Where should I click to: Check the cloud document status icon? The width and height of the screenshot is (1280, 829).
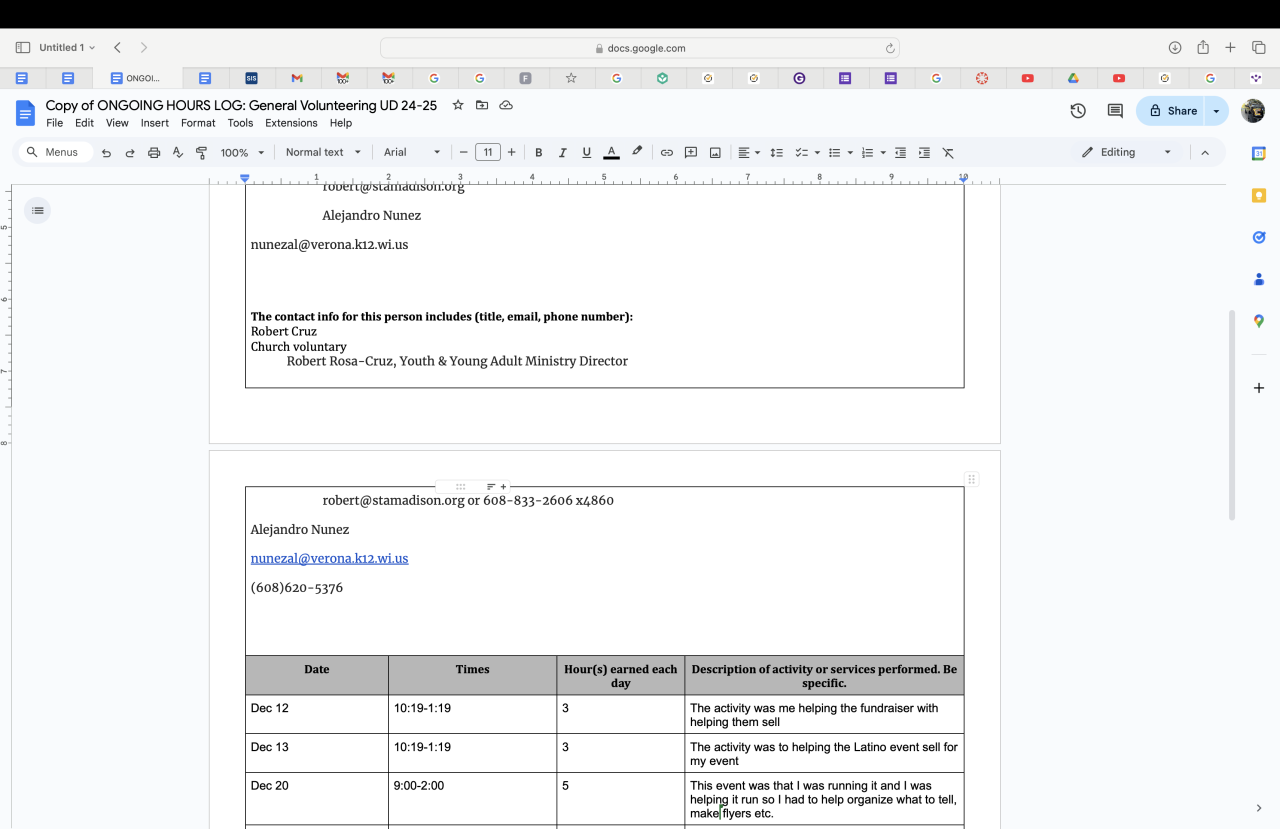point(506,105)
